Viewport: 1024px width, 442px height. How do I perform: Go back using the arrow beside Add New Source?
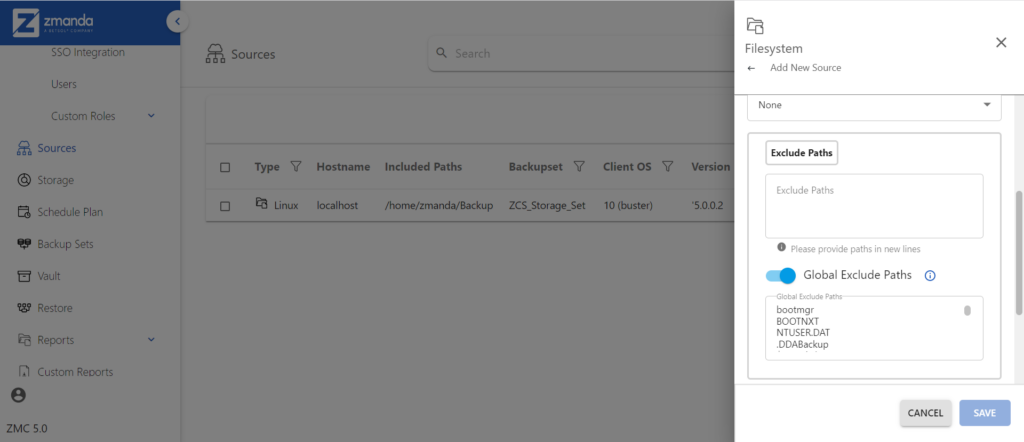[752, 68]
